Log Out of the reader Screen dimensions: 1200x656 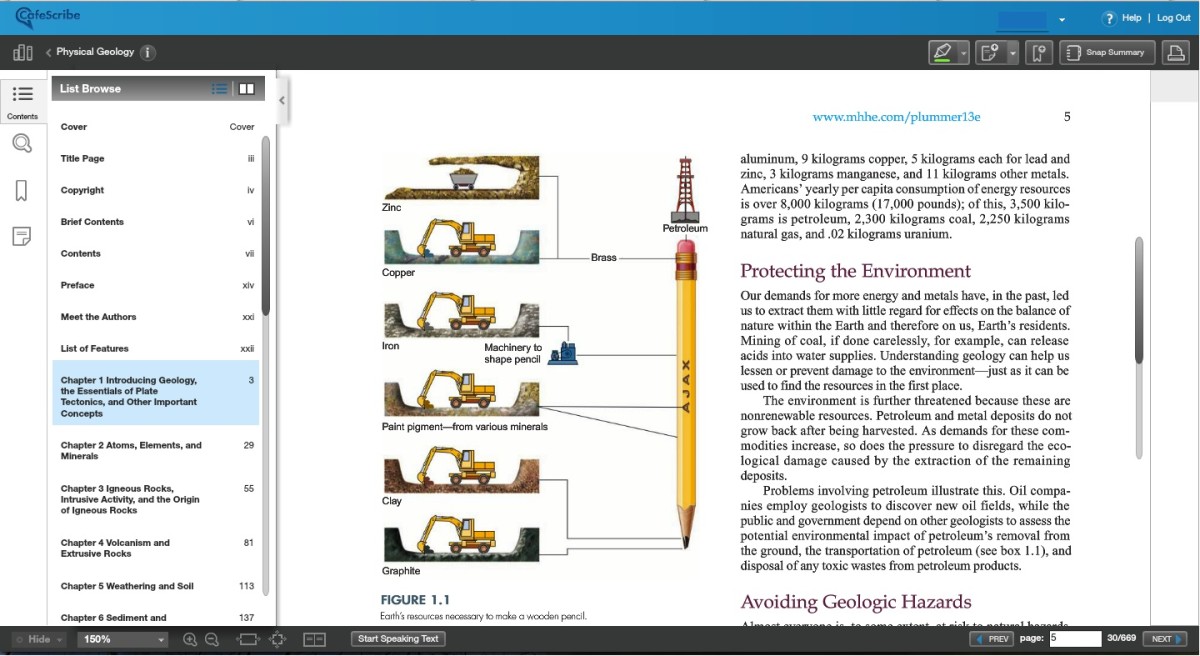1174,18
